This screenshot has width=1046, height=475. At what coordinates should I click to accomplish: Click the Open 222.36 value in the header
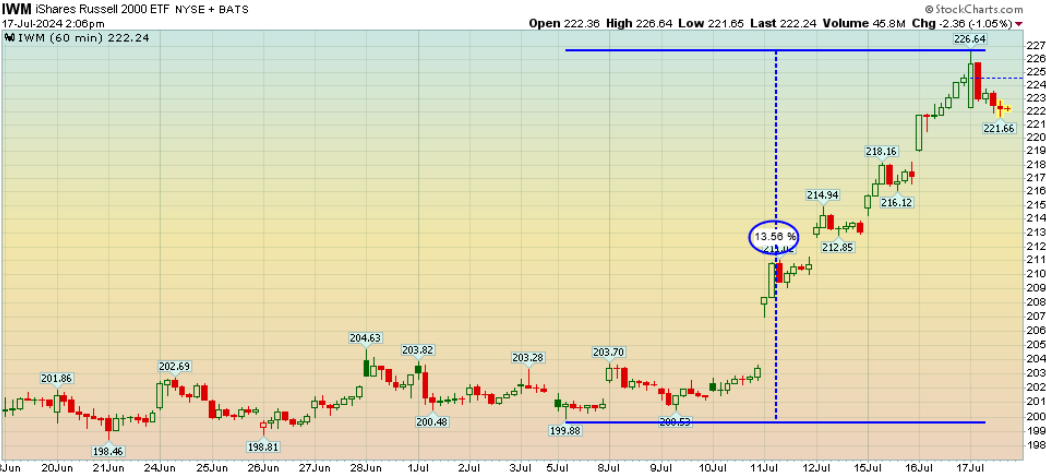click(x=562, y=23)
